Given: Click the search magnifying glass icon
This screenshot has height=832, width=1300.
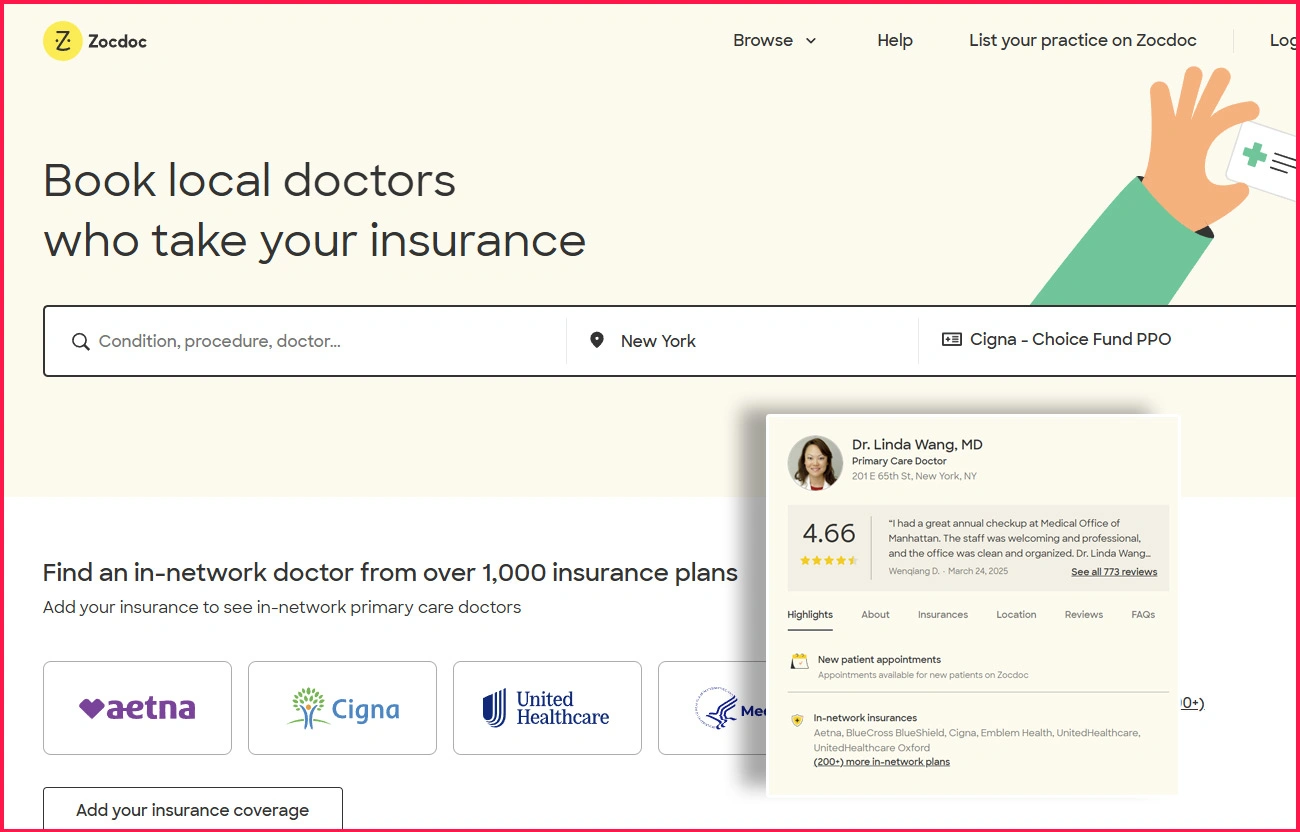Looking at the screenshot, I should [81, 342].
